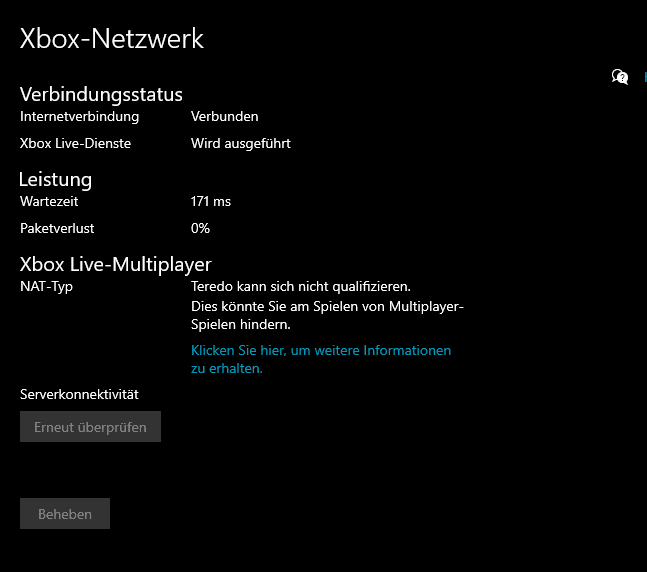Click the Teredo kann sich nicht qualifizieren text
647x572 pixels.
coord(300,286)
